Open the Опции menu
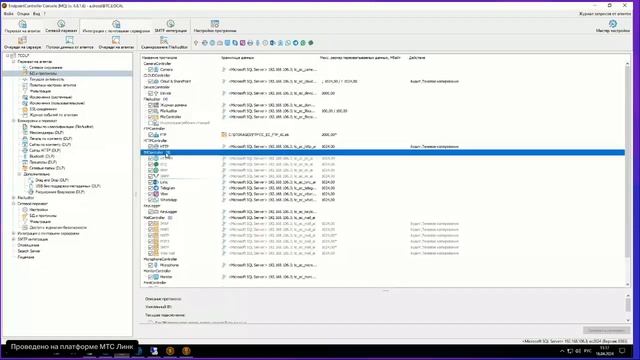The height and width of the screenshot is (360, 640). (23, 14)
